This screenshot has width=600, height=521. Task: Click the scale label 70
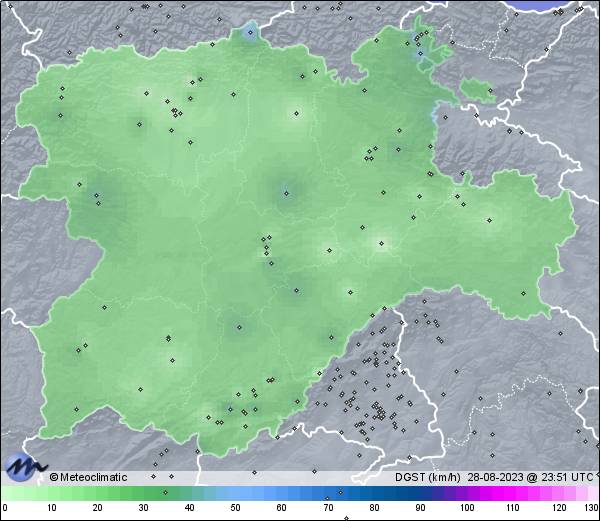point(328,508)
